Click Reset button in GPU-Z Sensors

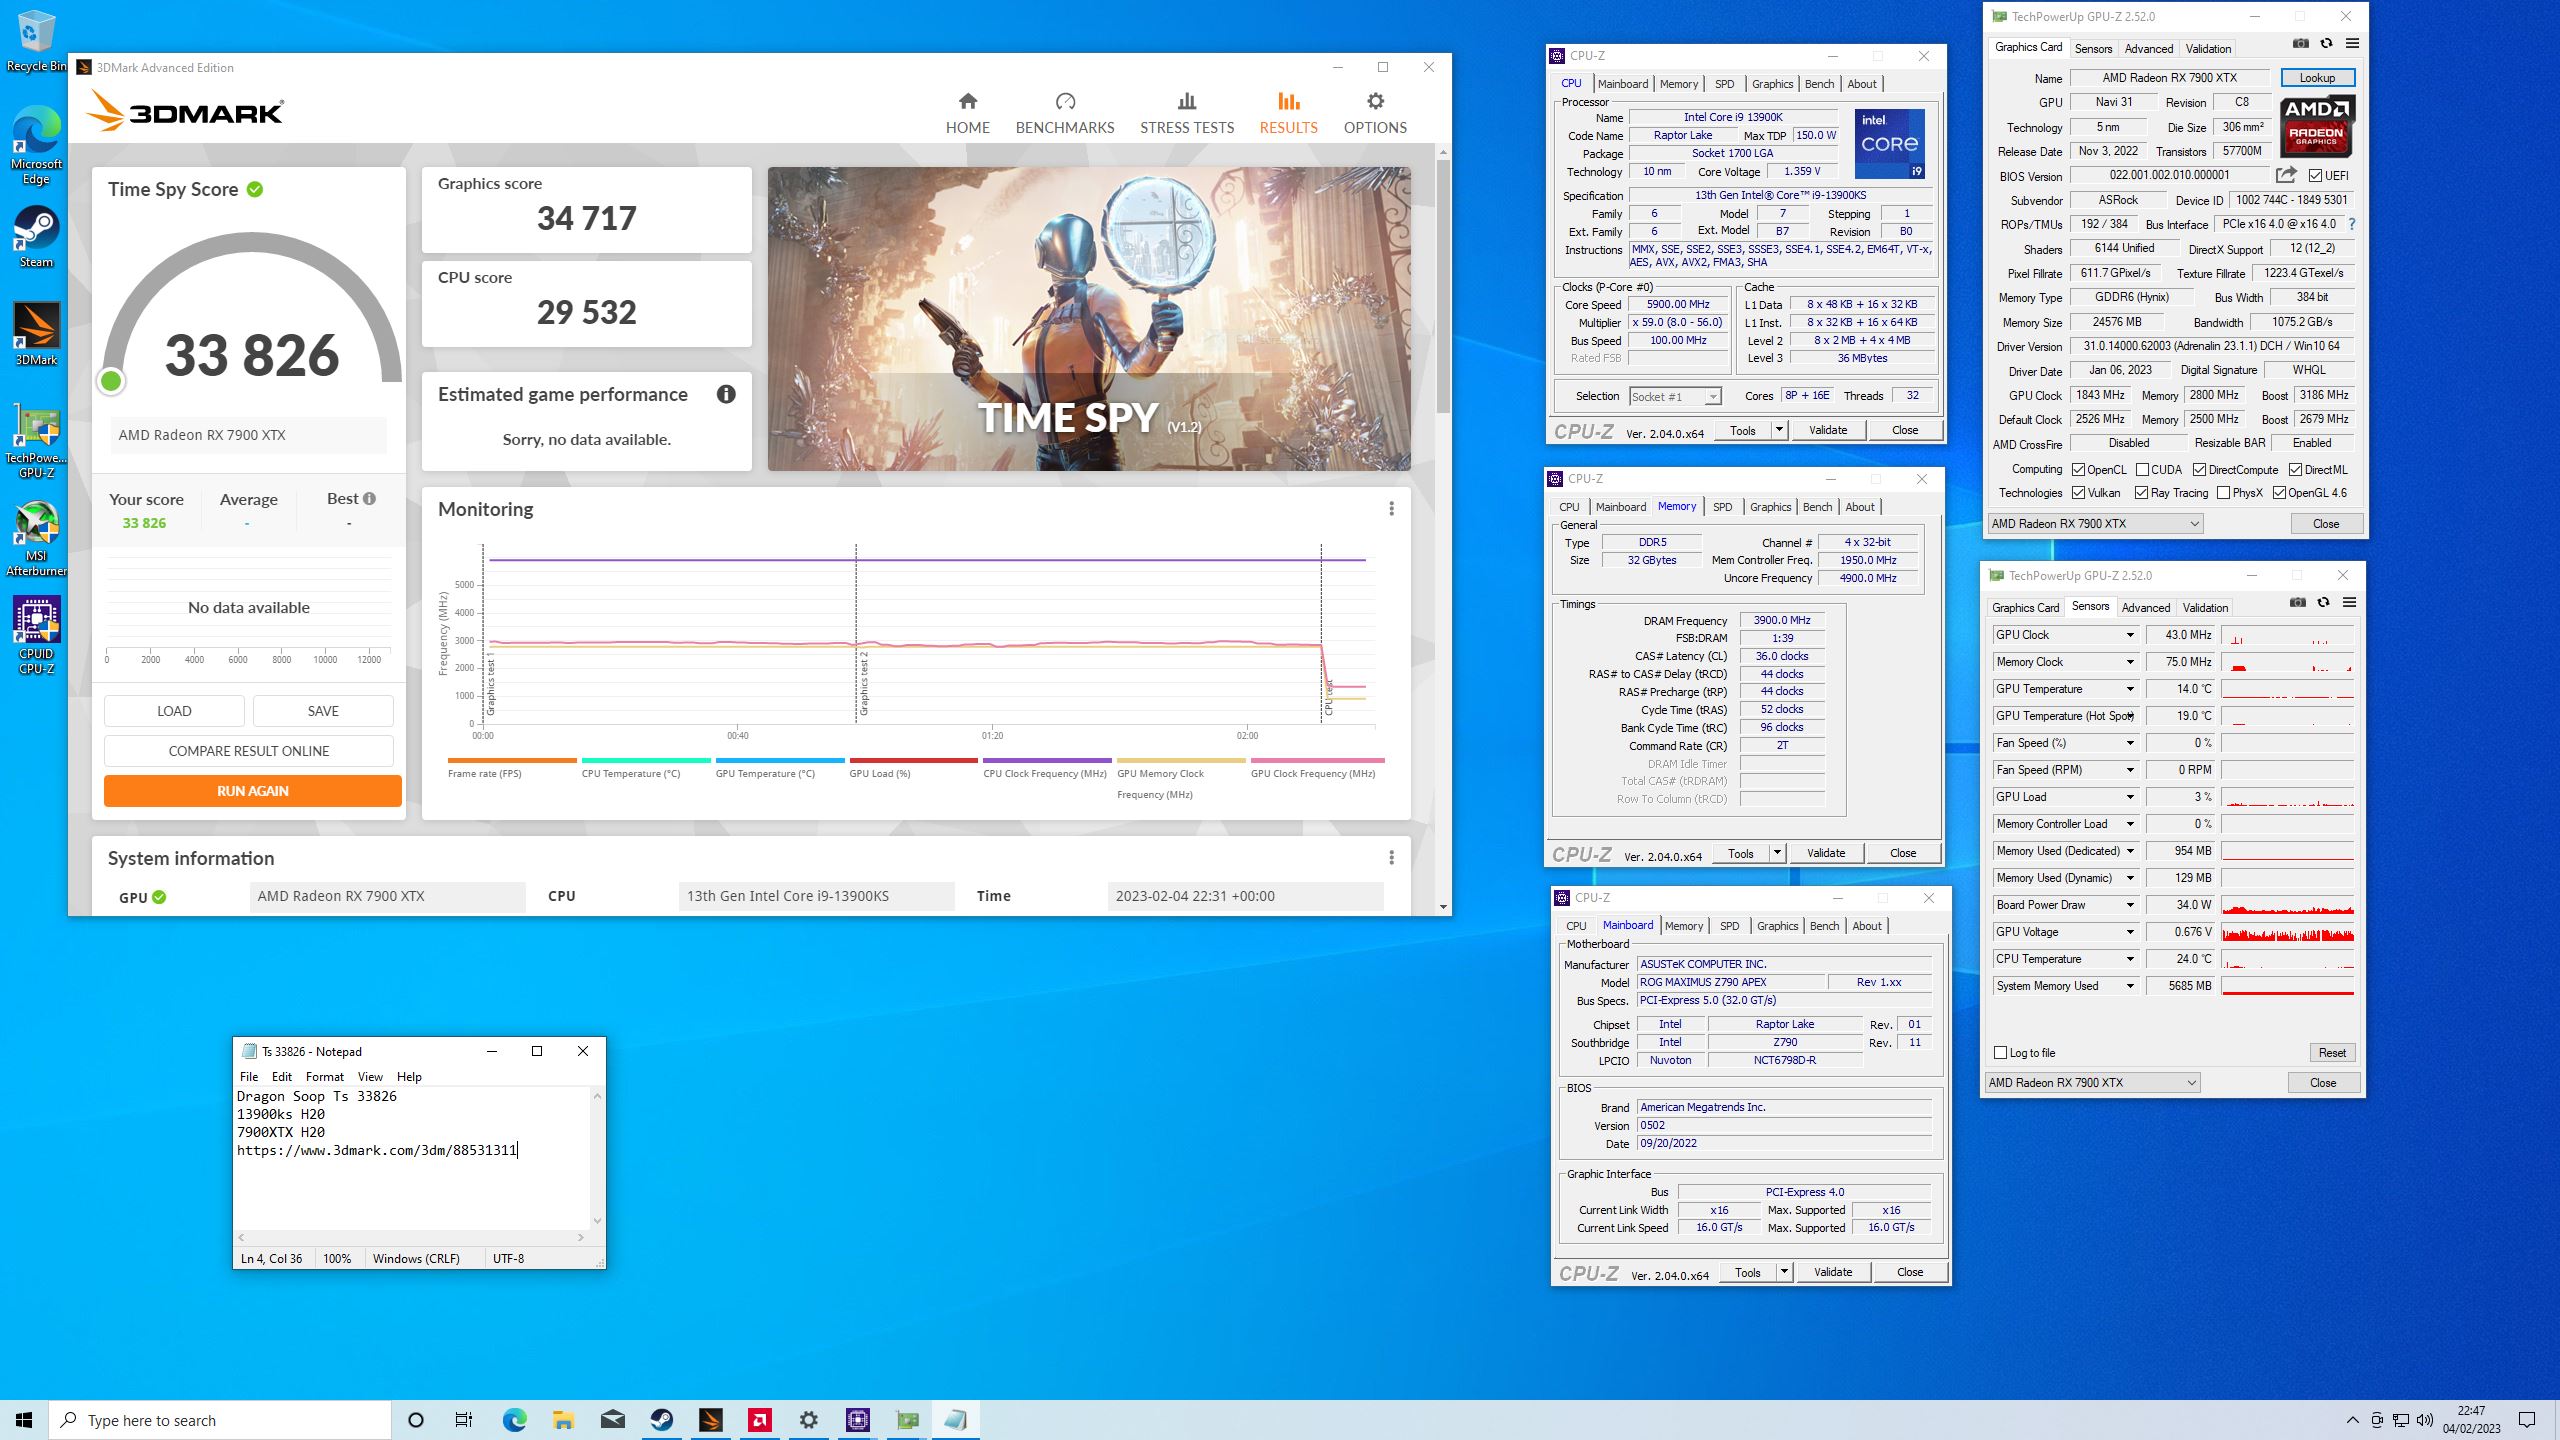(x=2332, y=1053)
